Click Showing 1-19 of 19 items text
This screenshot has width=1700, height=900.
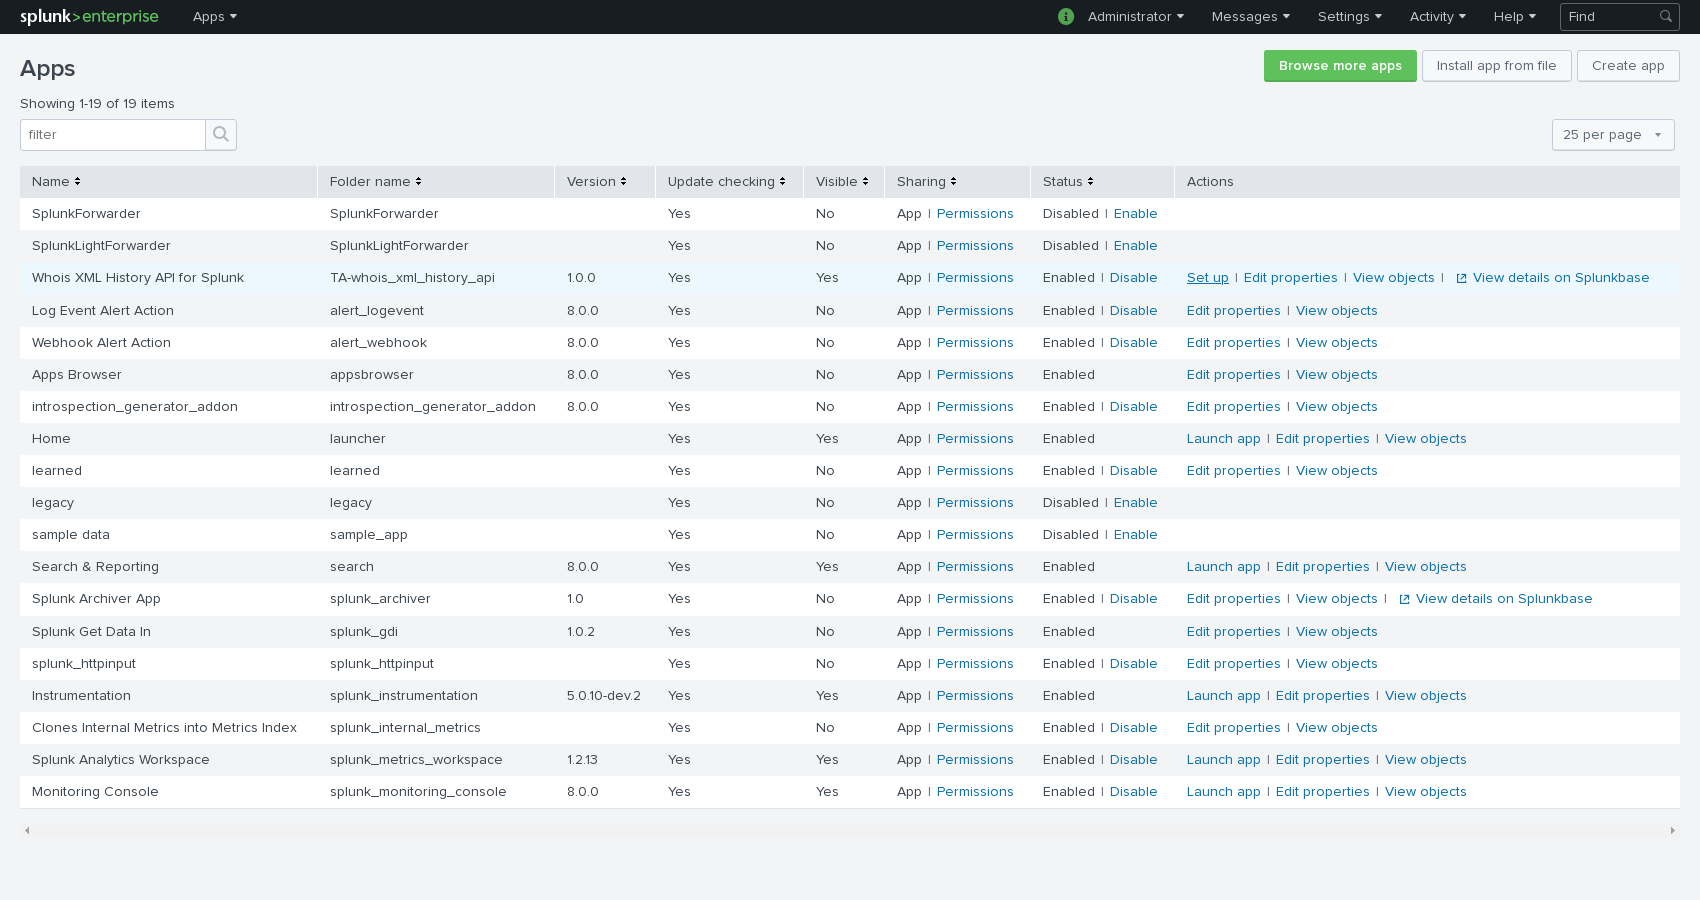[x=97, y=104]
